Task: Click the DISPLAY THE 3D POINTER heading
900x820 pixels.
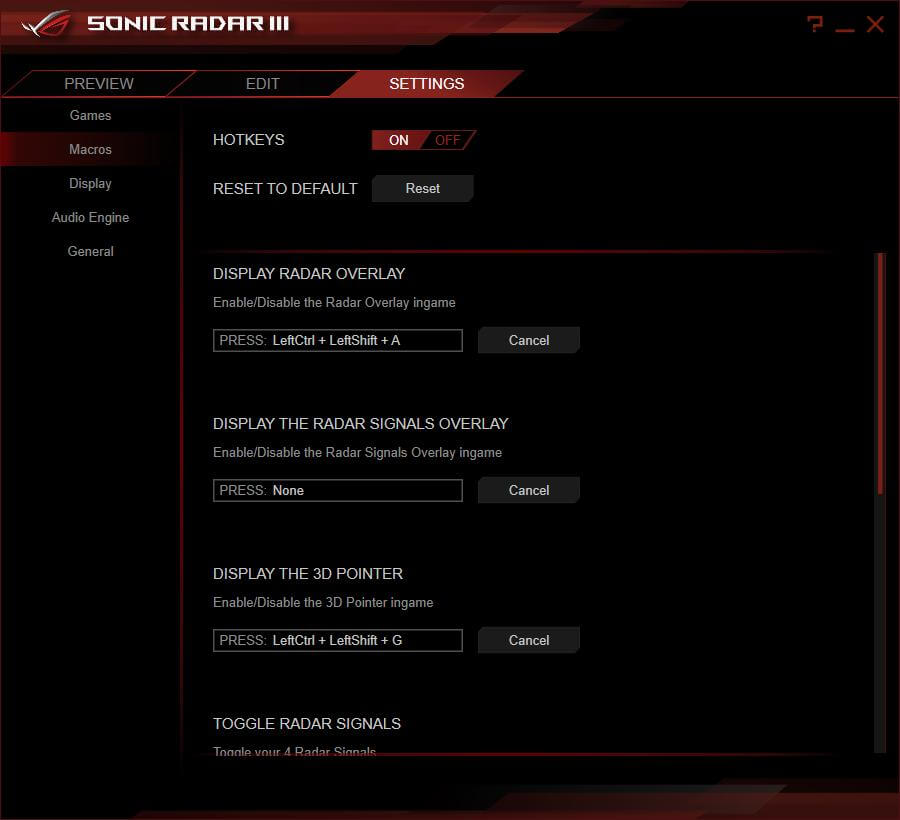Action: click(308, 574)
